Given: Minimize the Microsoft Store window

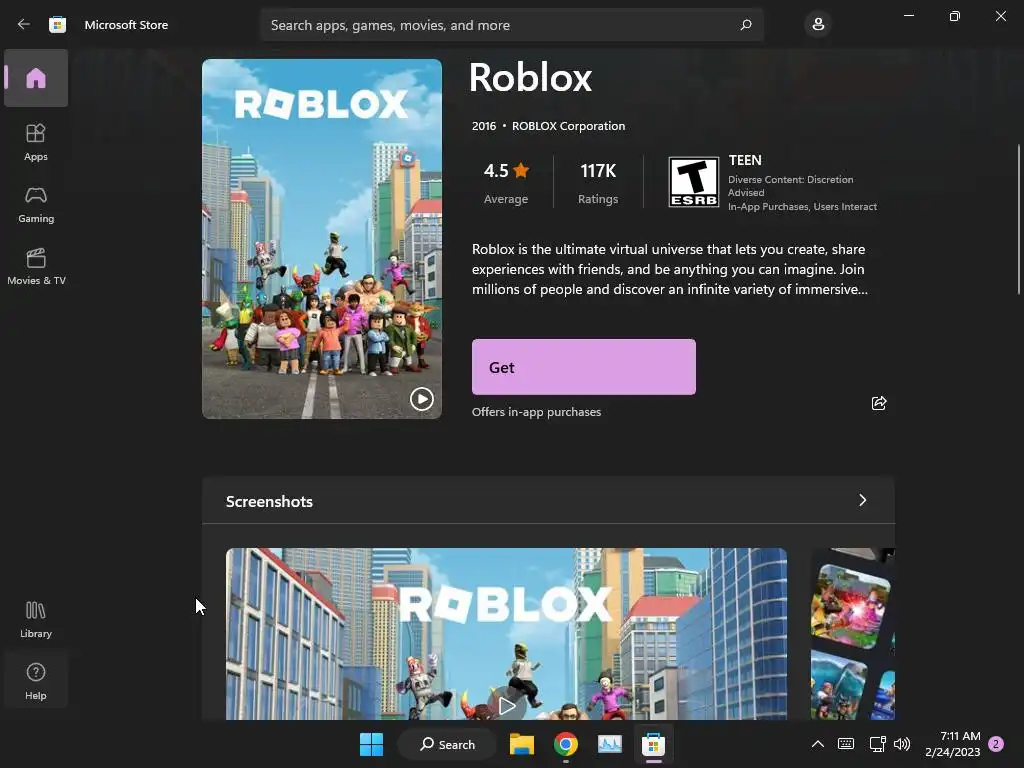Looking at the screenshot, I should point(909,16).
